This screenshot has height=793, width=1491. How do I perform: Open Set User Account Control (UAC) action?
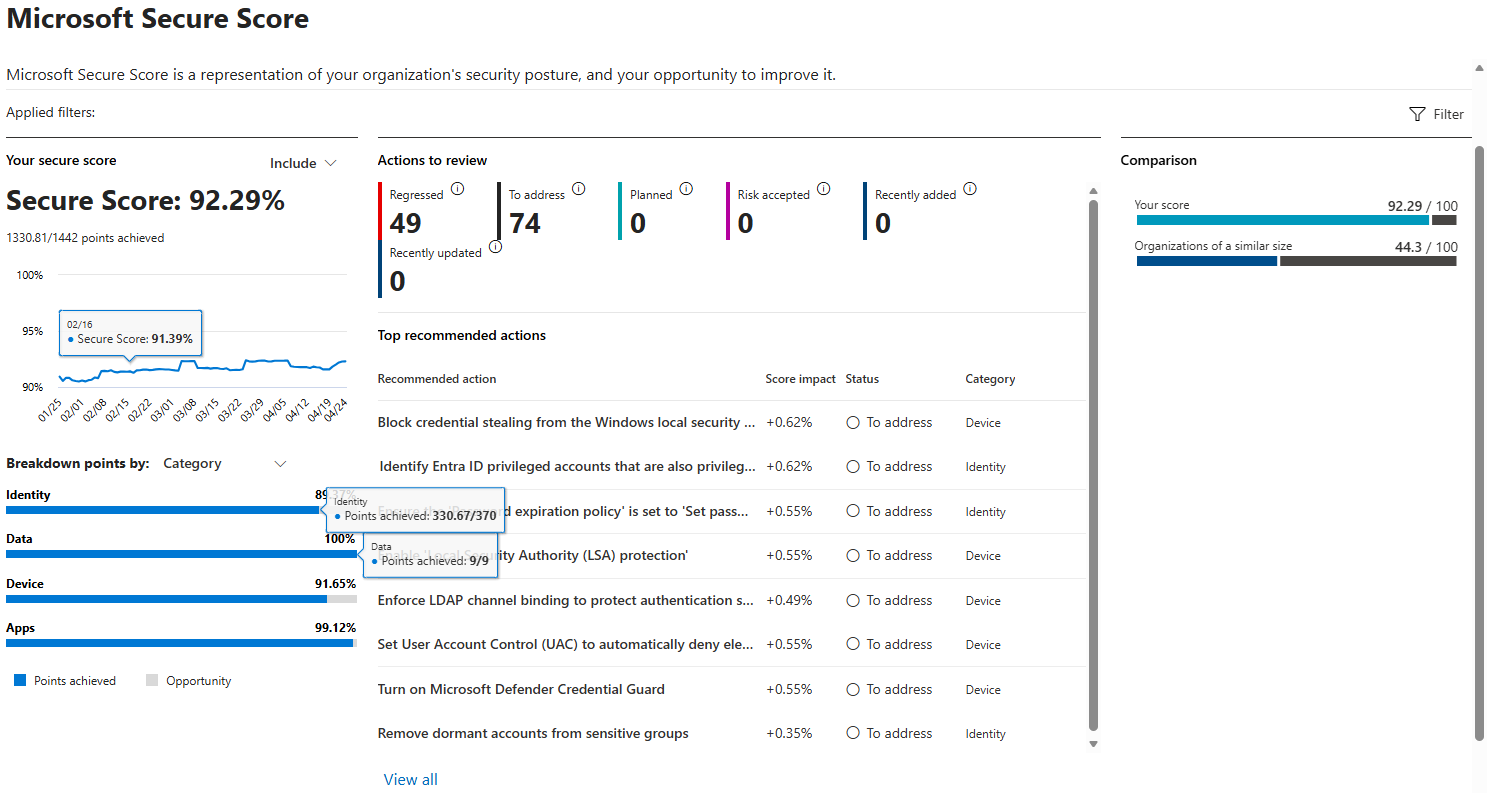566,645
